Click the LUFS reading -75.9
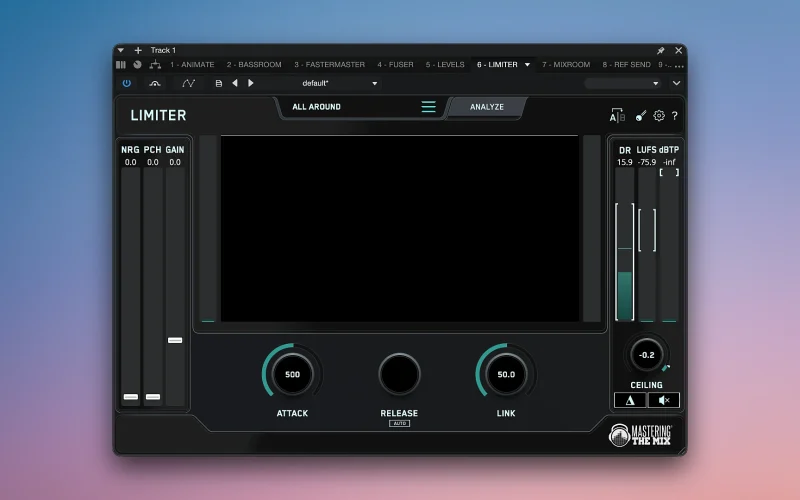 point(647,162)
